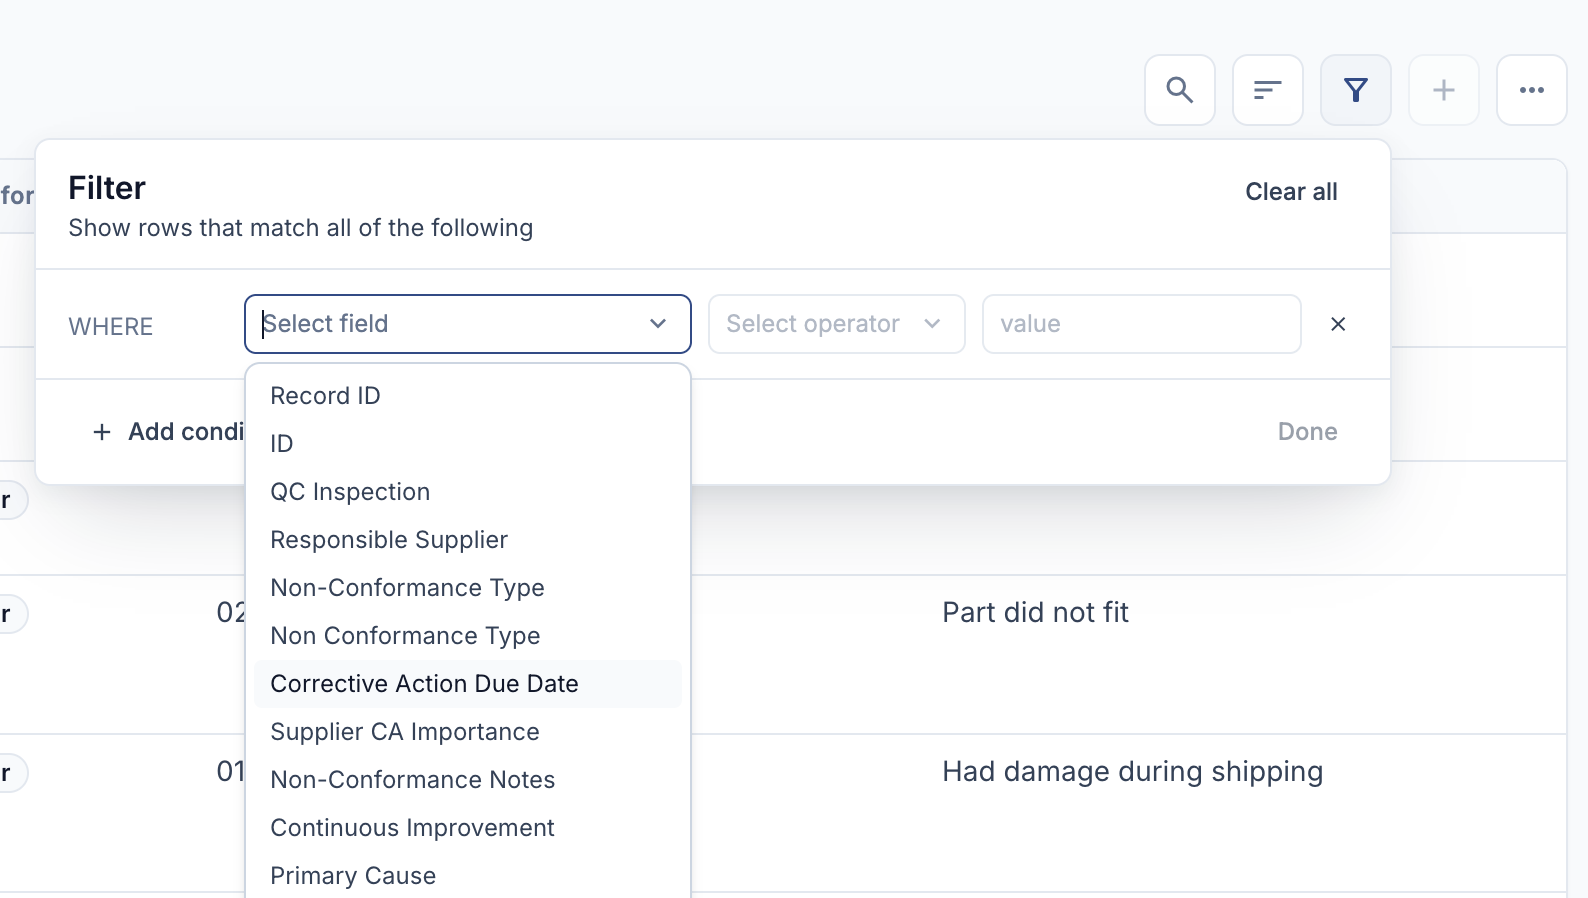Select Non-Conformance Notes field
1588x898 pixels.
468,780
